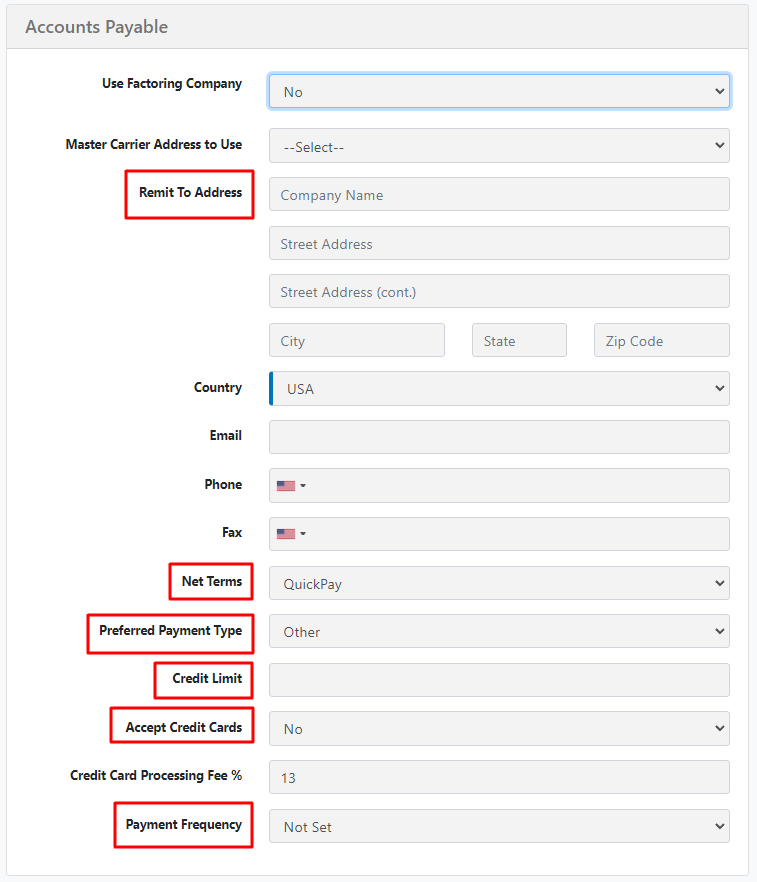Open the Fax country flag selector

coord(291,534)
